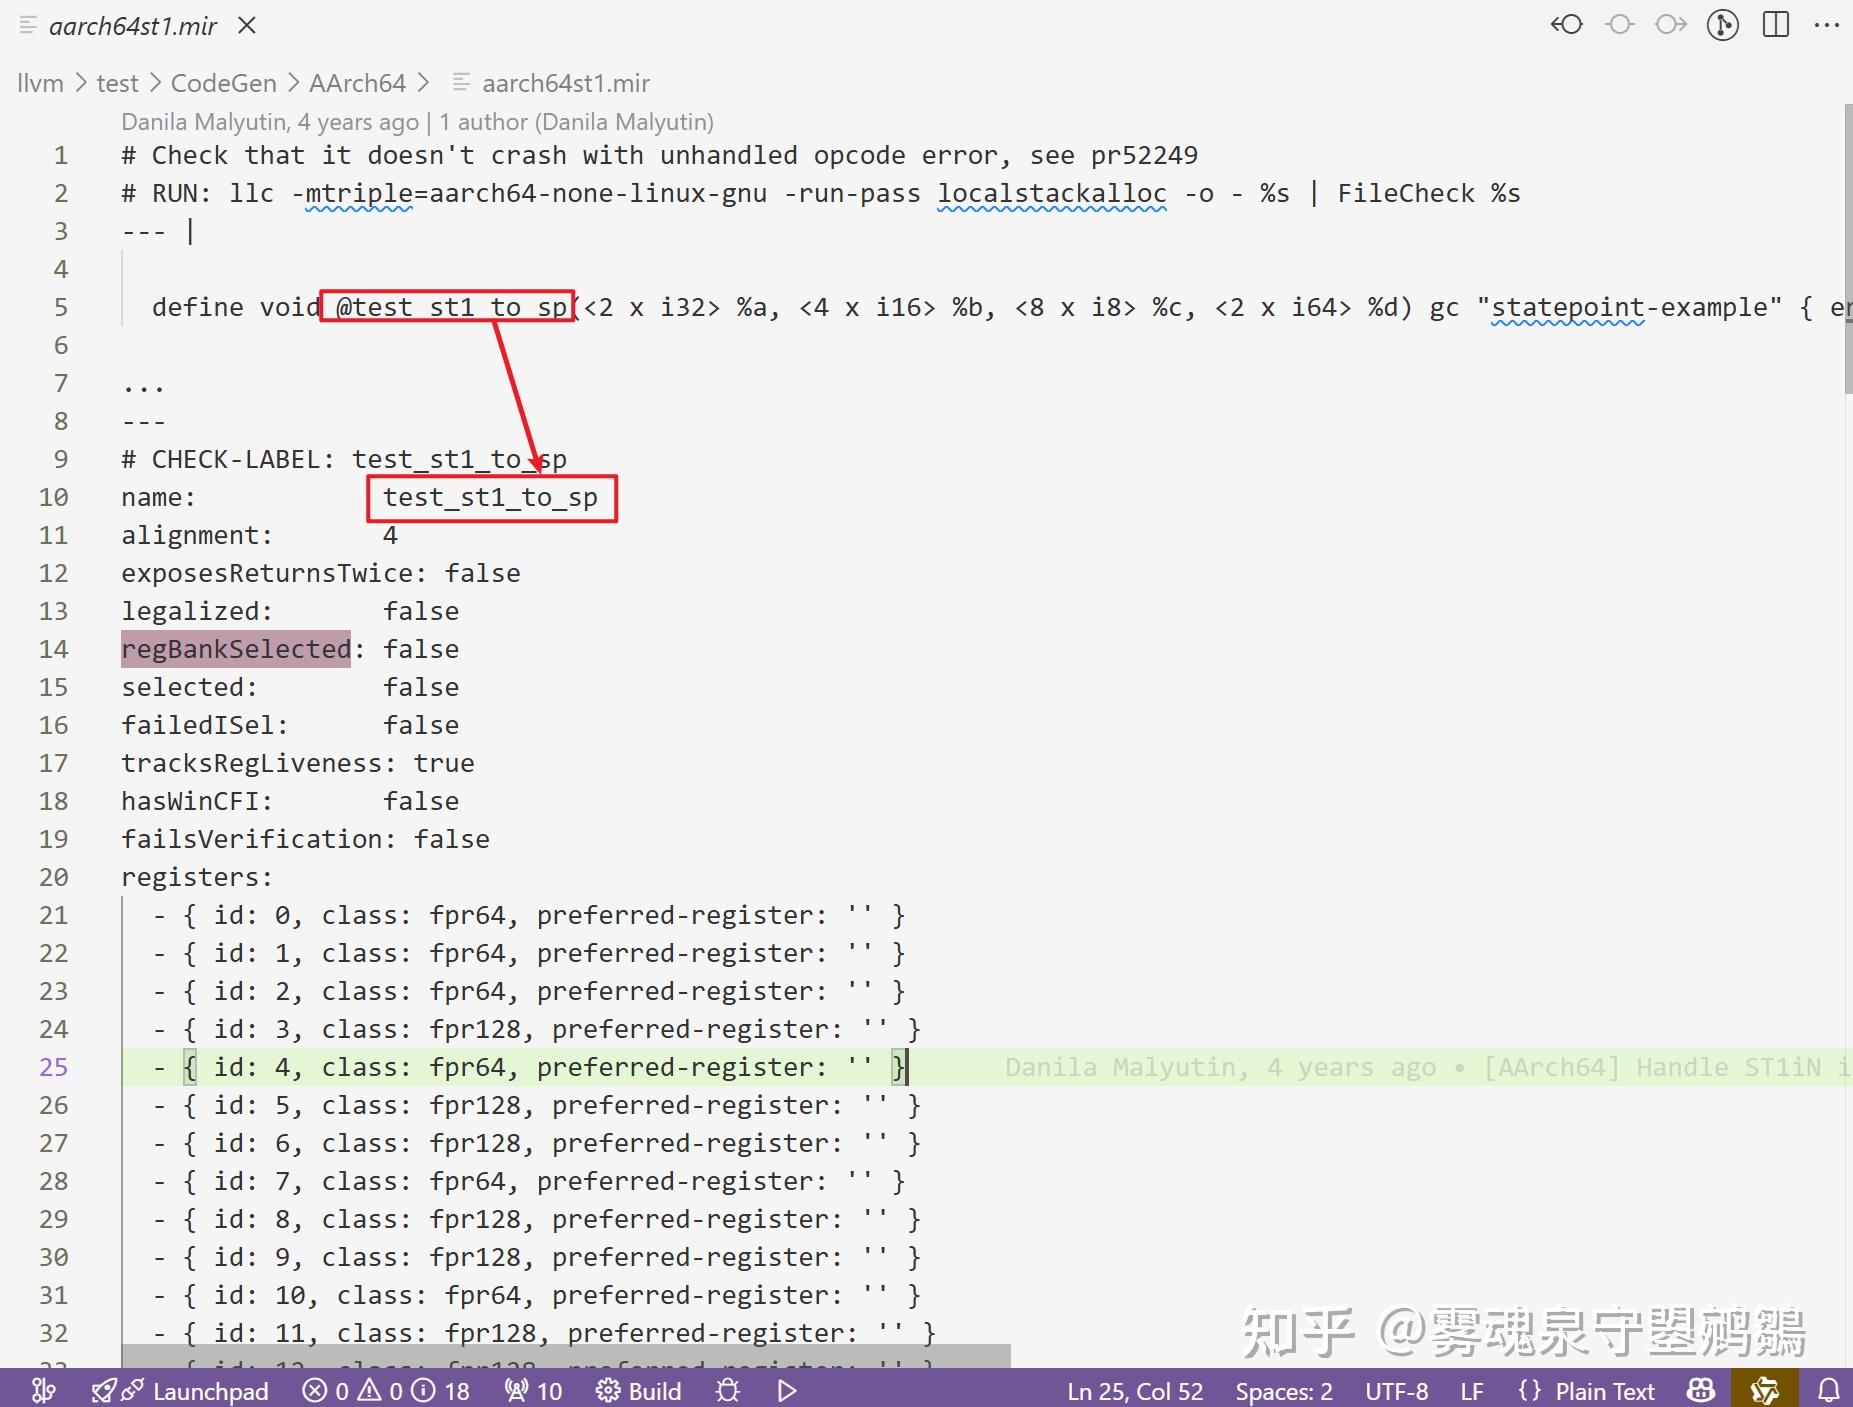
Task: Click the Split Editor icon
Action: [x=1777, y=26]
